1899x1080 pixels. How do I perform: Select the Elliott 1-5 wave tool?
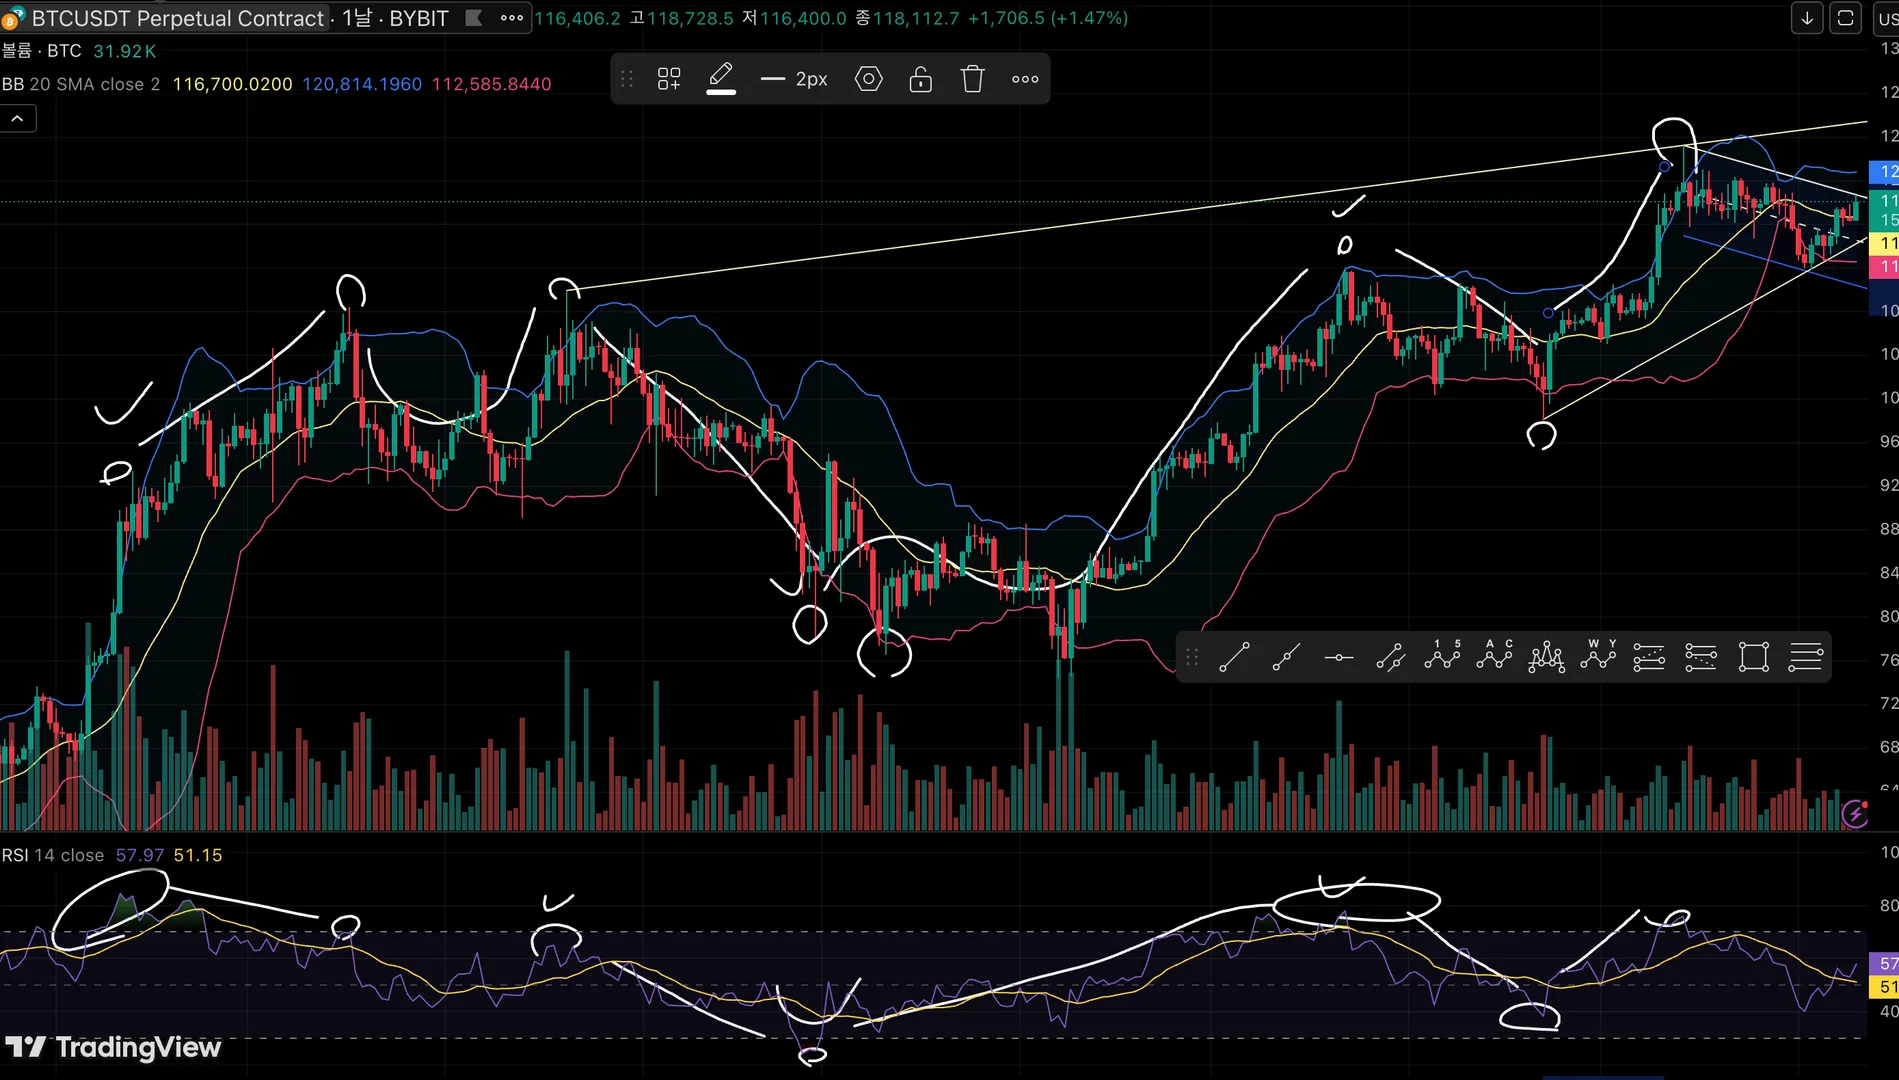click(x=1442, y=655)
